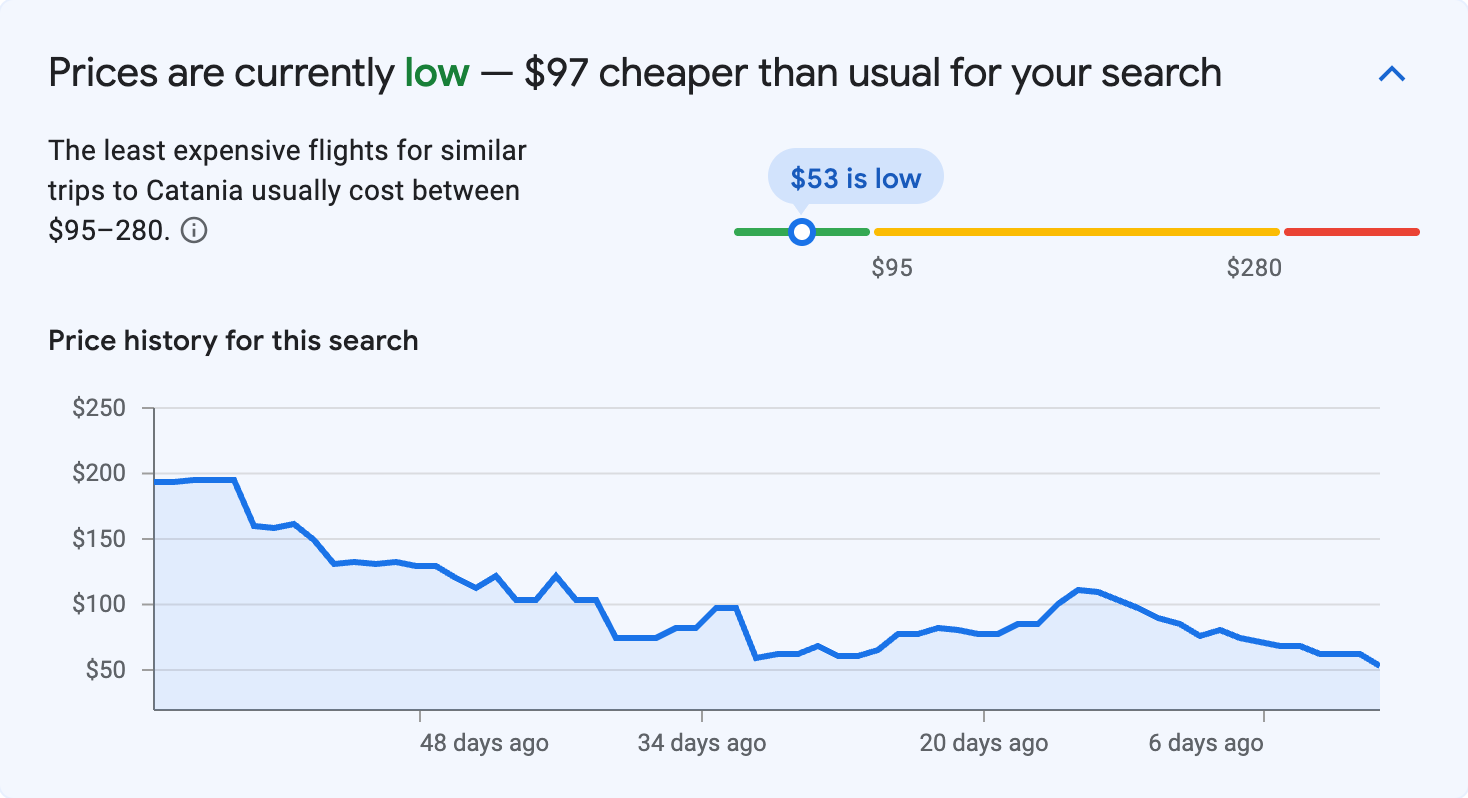Click the red high-price segment
The width and height of the screenshot is (1468, 798).
tap(1350, 231)
